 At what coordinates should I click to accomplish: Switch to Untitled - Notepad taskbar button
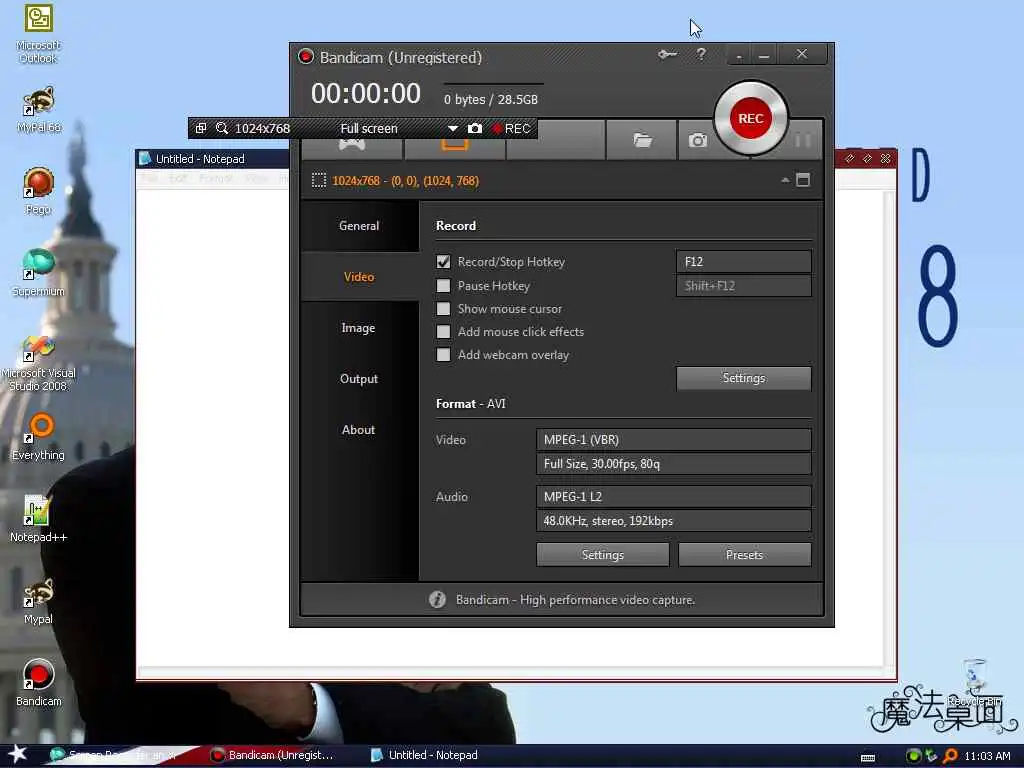[426, 755]
